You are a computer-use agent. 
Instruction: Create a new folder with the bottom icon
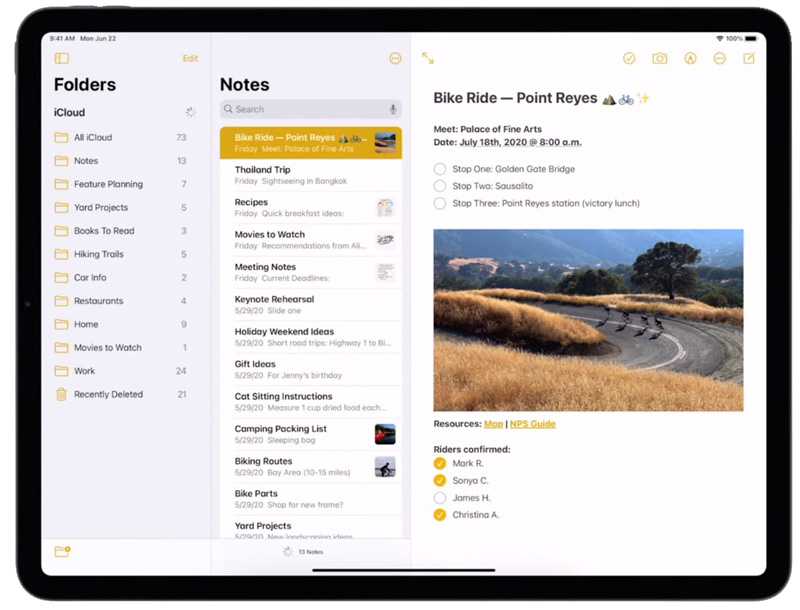(x=62, y=551)
